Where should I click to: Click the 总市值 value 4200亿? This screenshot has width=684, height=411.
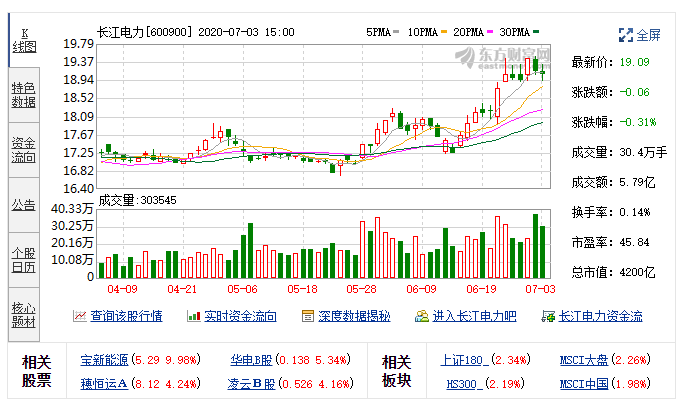coord(637,272)
